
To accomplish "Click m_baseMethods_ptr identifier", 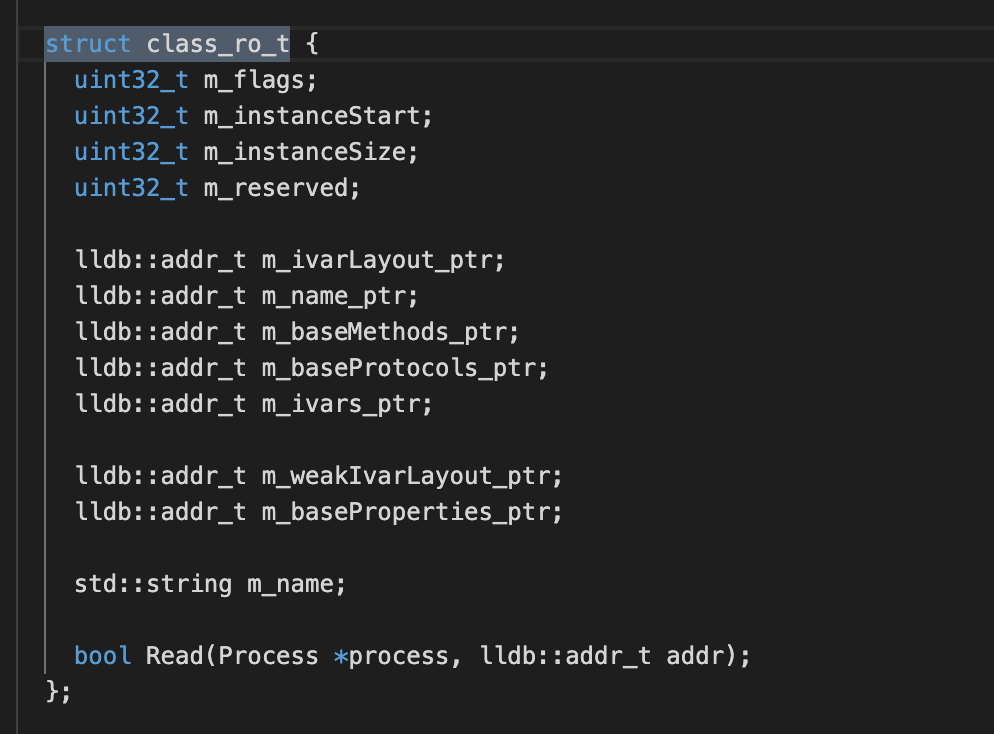I will click(383, 332).
